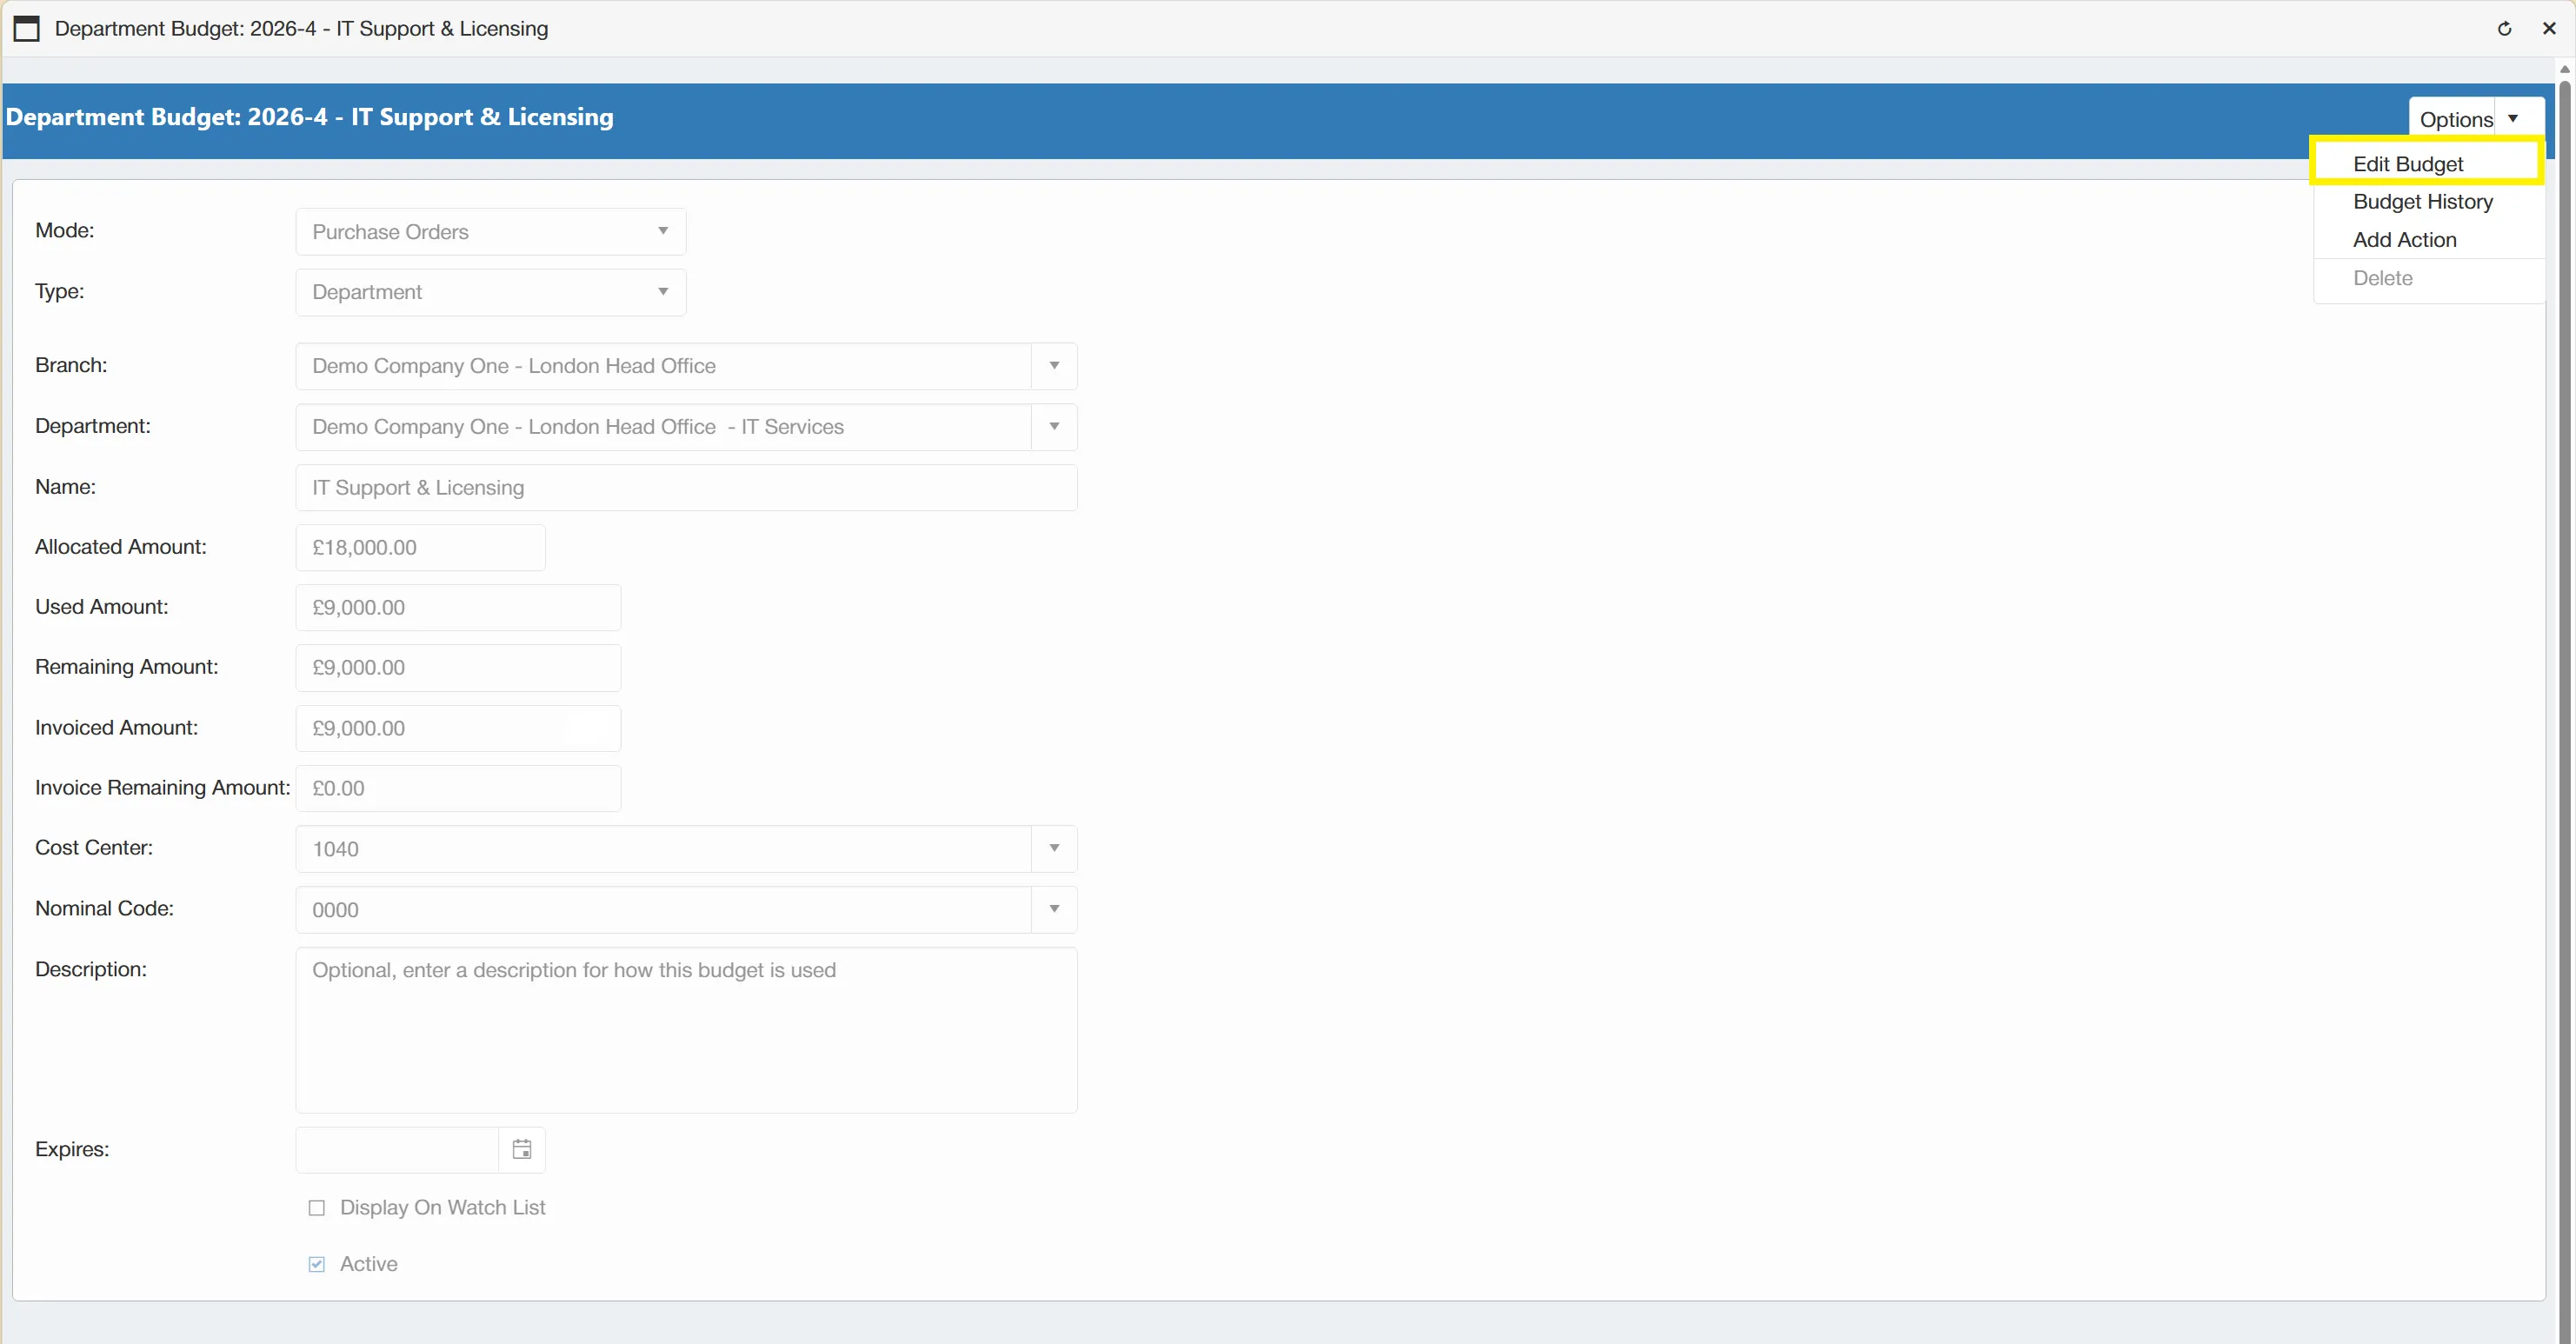
Task: Click the Allocated Amount field
Action: tap(420, 548)
